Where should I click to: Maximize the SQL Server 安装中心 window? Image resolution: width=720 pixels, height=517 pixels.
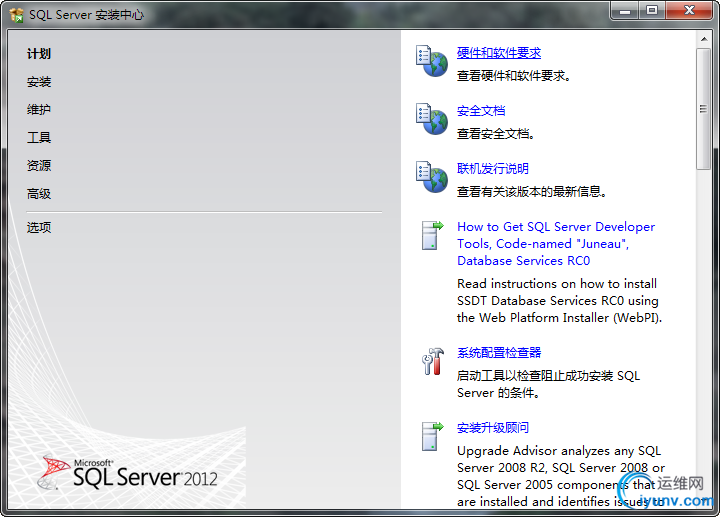pyautogui.click(x=652, y=11)
